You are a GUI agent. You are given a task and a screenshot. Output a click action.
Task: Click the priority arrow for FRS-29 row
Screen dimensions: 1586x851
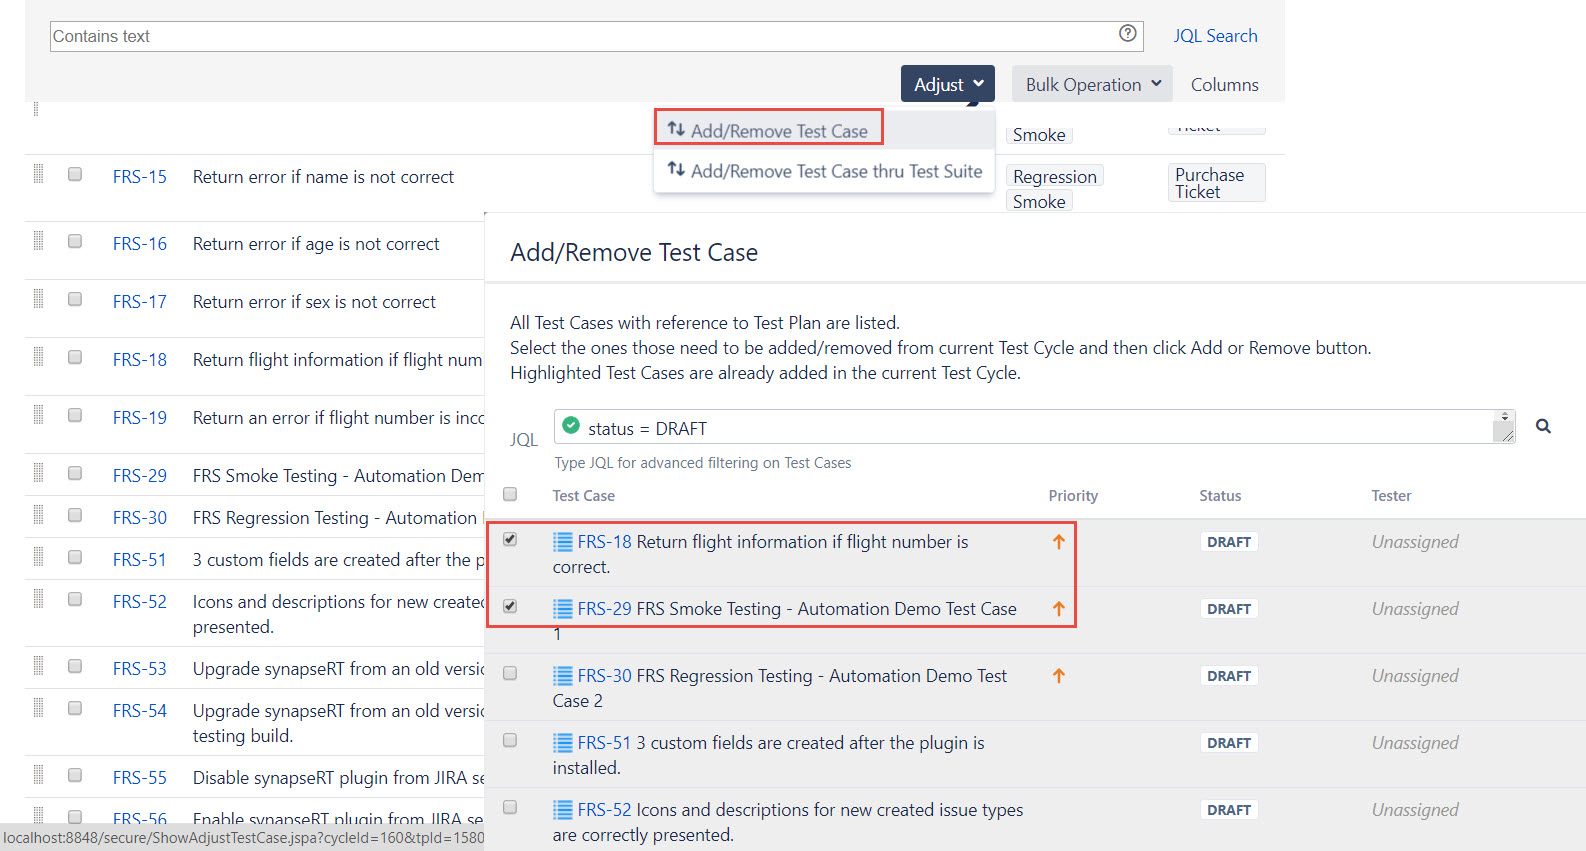coord(1058,609)
